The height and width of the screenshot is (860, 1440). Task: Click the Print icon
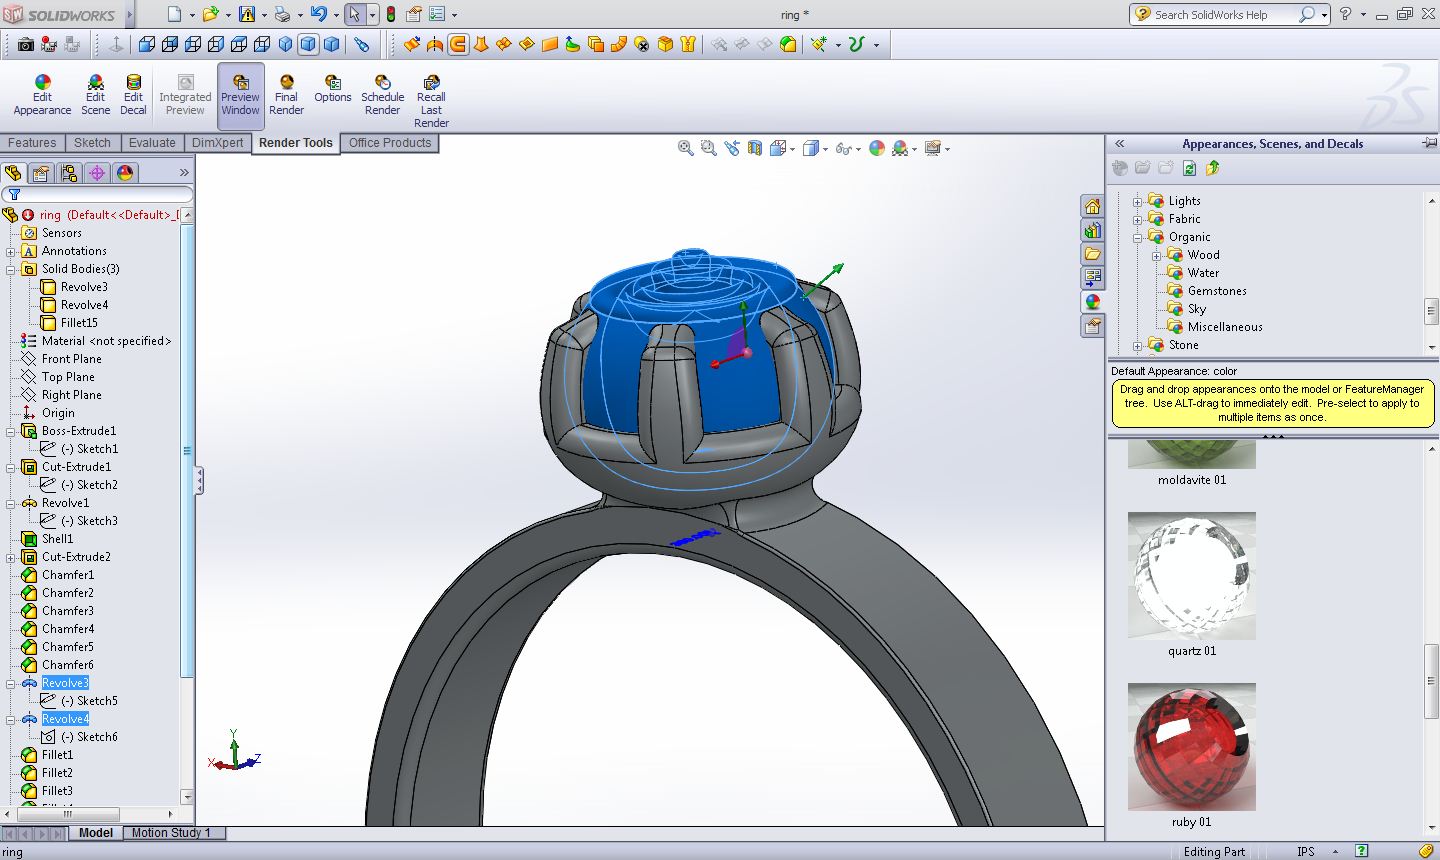pyautogui.click(x=282, y=14)
